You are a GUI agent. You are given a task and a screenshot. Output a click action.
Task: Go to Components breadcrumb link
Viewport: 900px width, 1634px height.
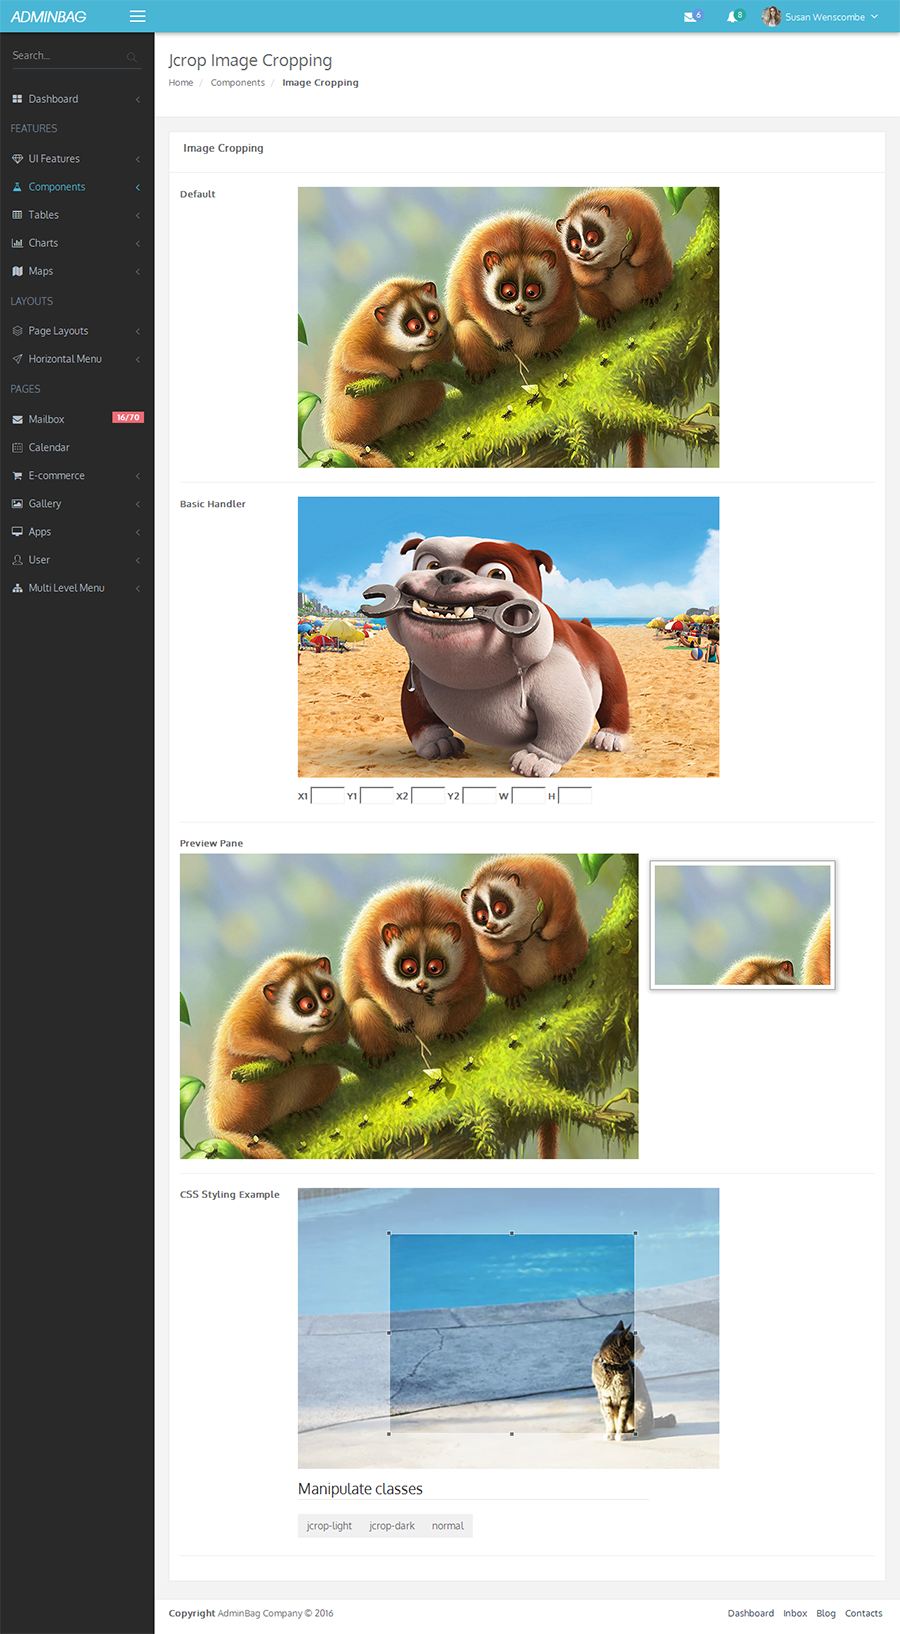[x=238, y=83]
